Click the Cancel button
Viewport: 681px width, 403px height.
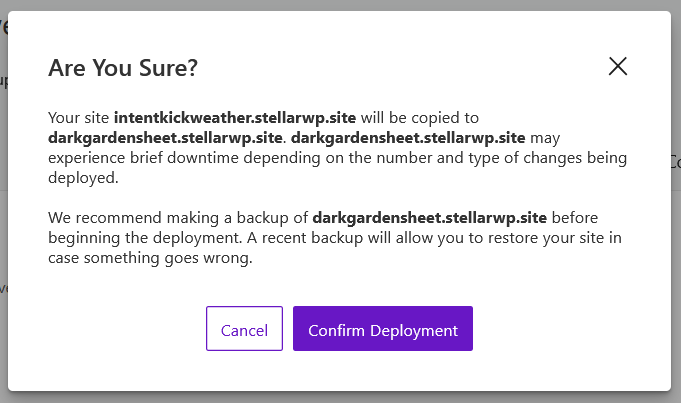coord(244,329)
